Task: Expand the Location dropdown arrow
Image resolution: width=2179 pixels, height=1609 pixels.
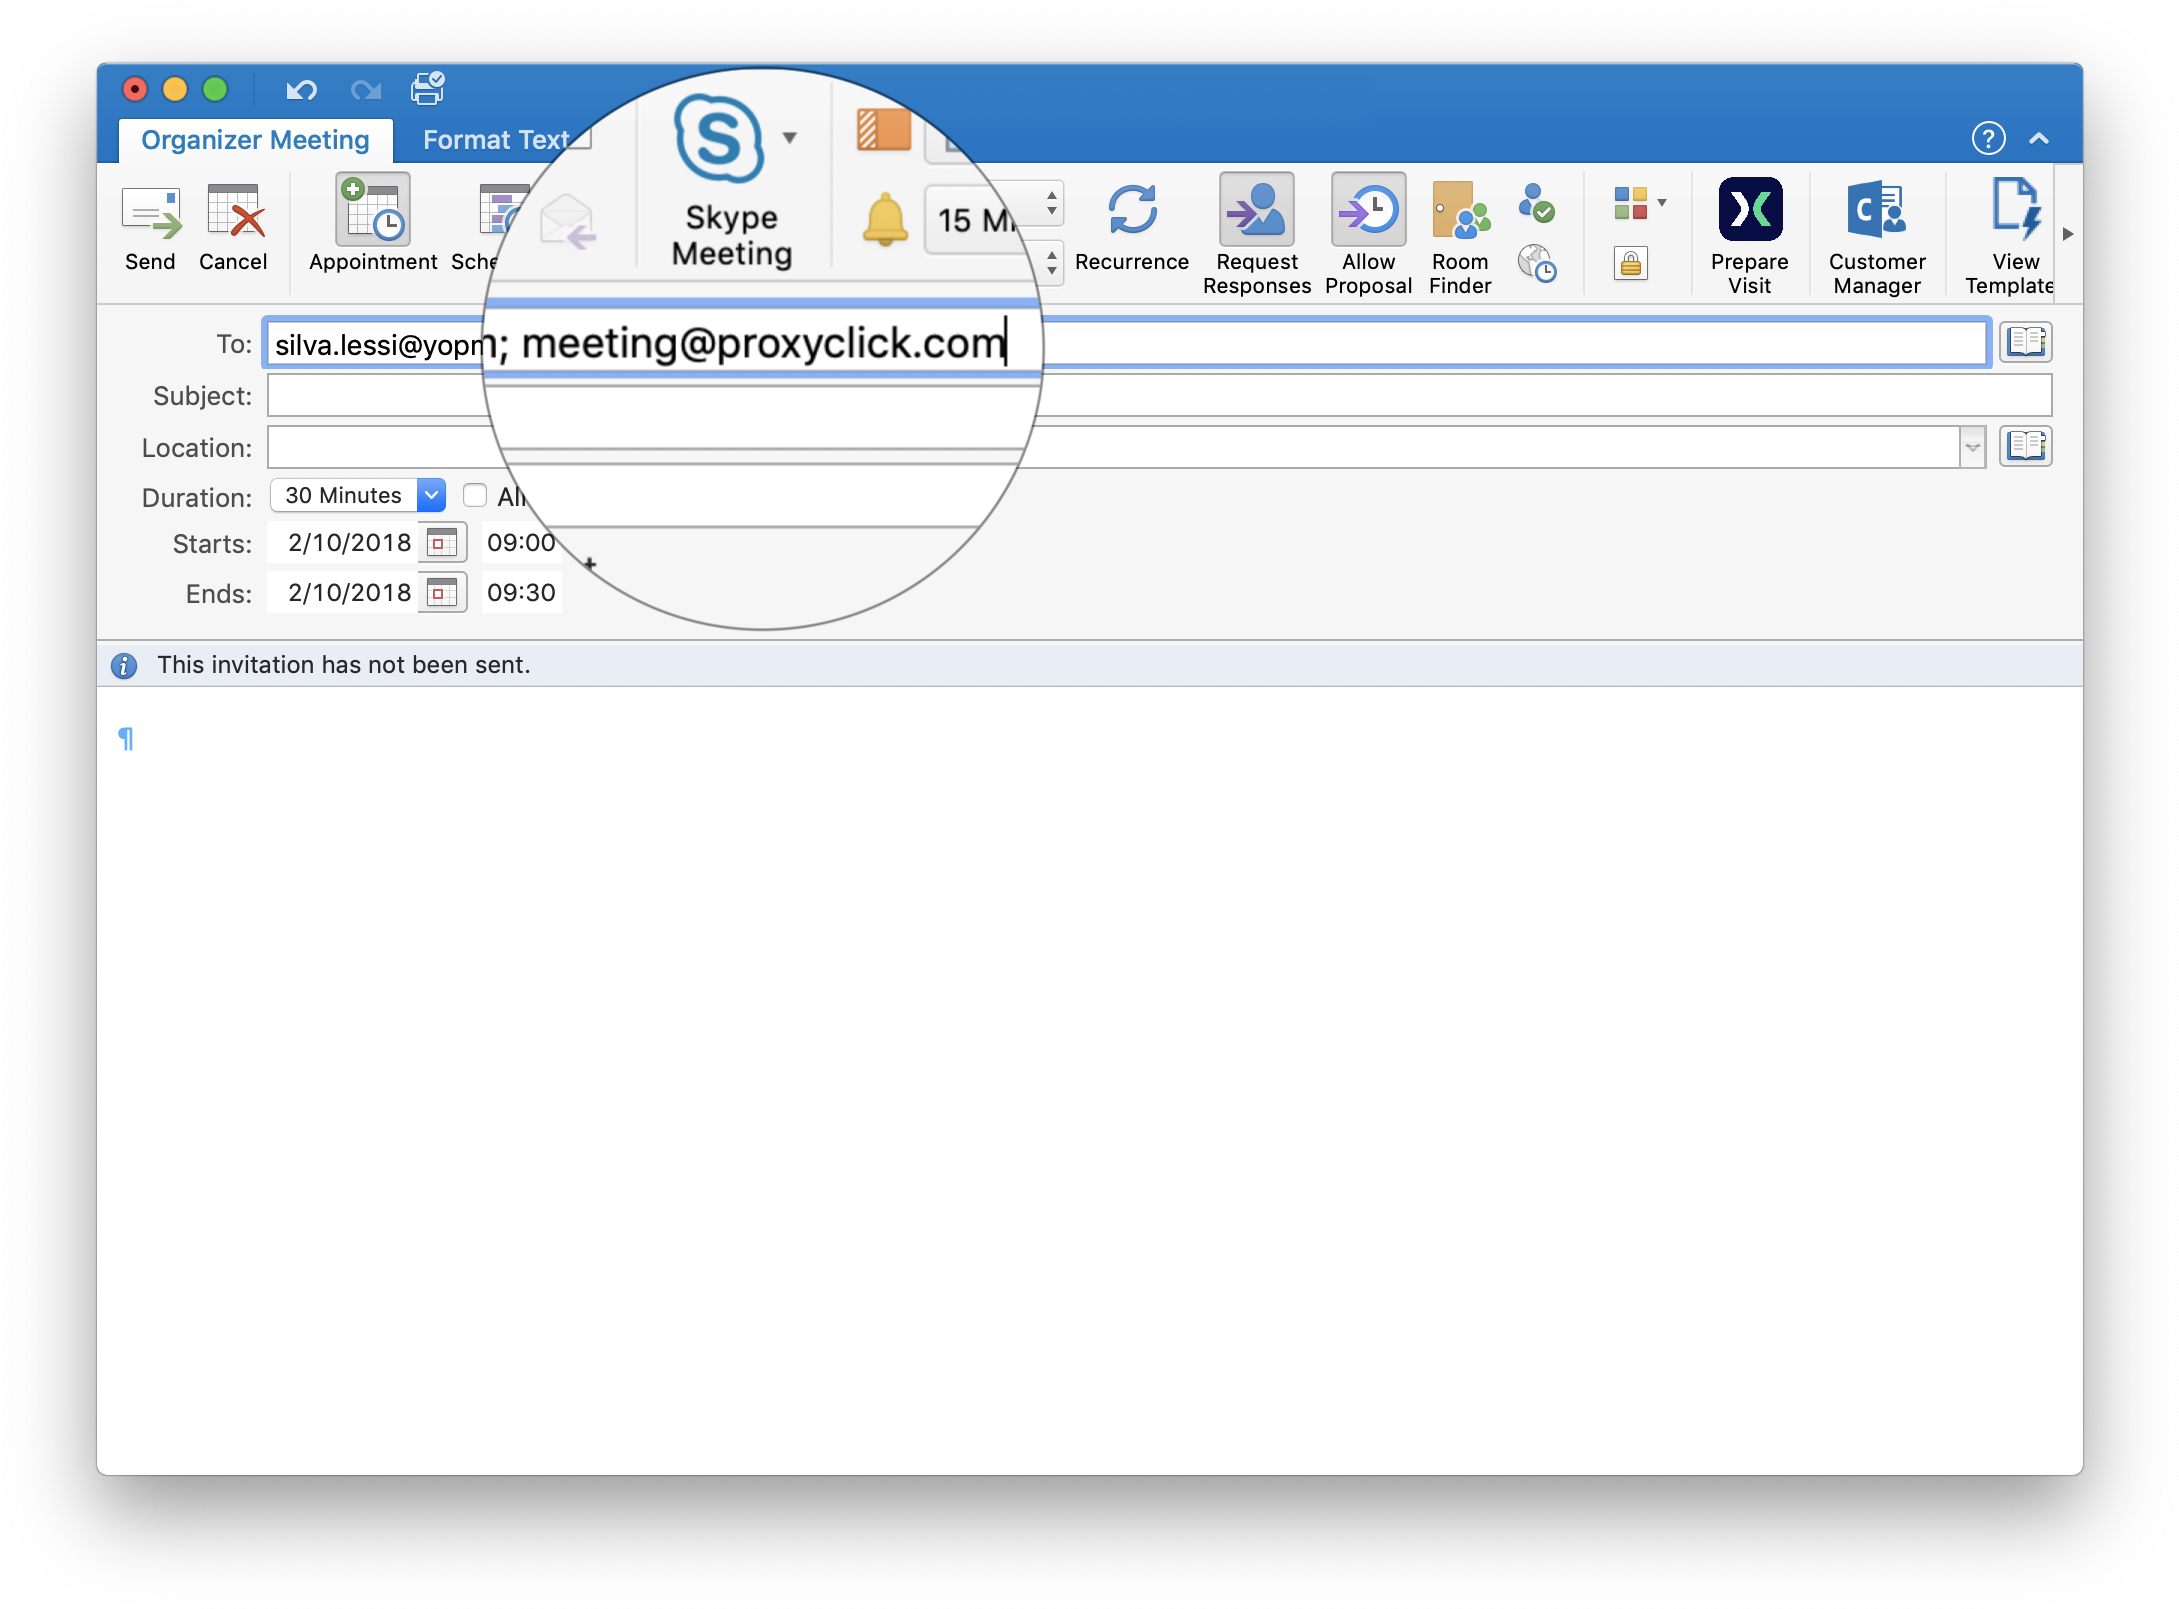Action: [x=1973, y=447]
